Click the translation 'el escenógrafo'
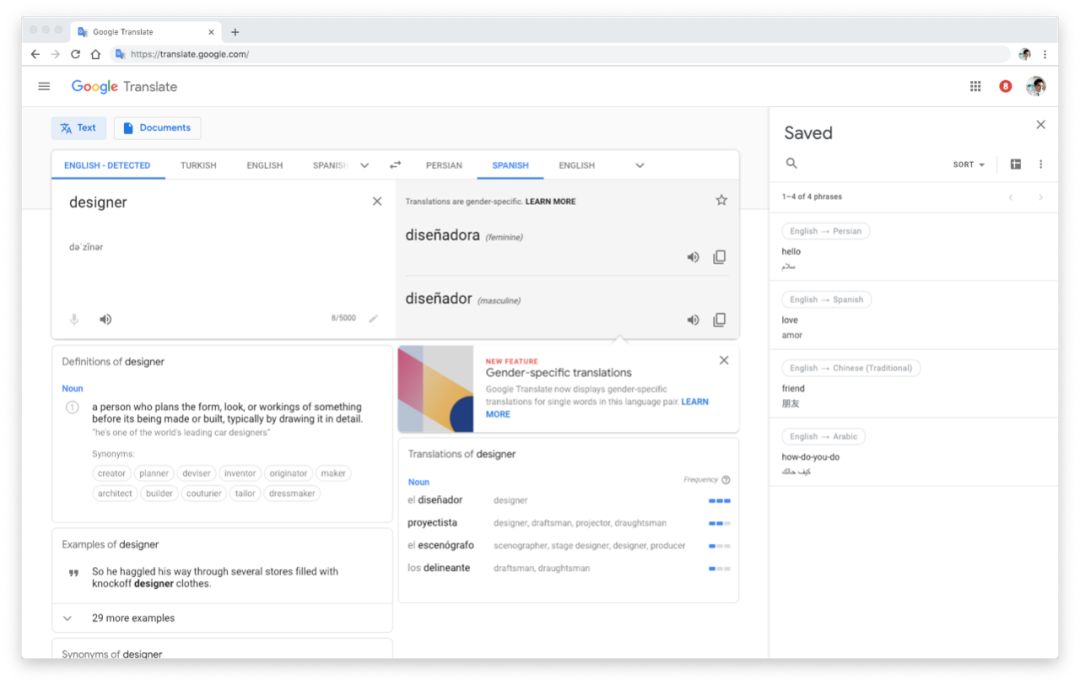This screenshot has width=1080, height=685. coord(441,545)
